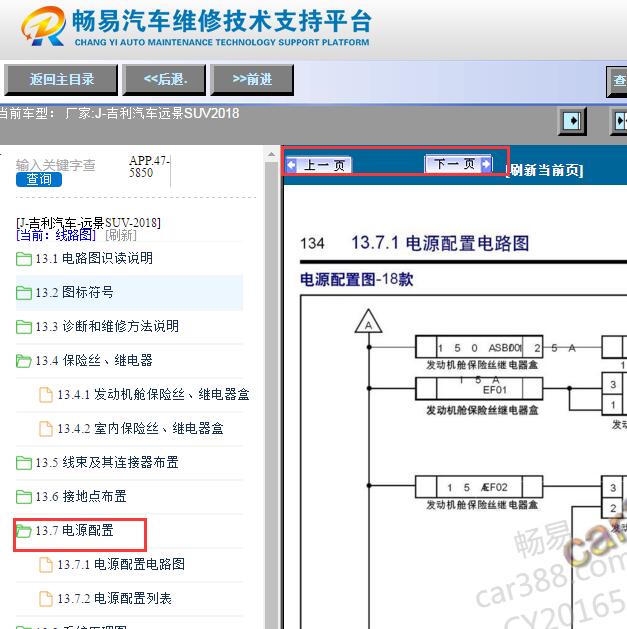The height and width of the screenshot is (629, 627).
Task: Open folder 13.2 图标符号
Action: click(x=74, y=292)
